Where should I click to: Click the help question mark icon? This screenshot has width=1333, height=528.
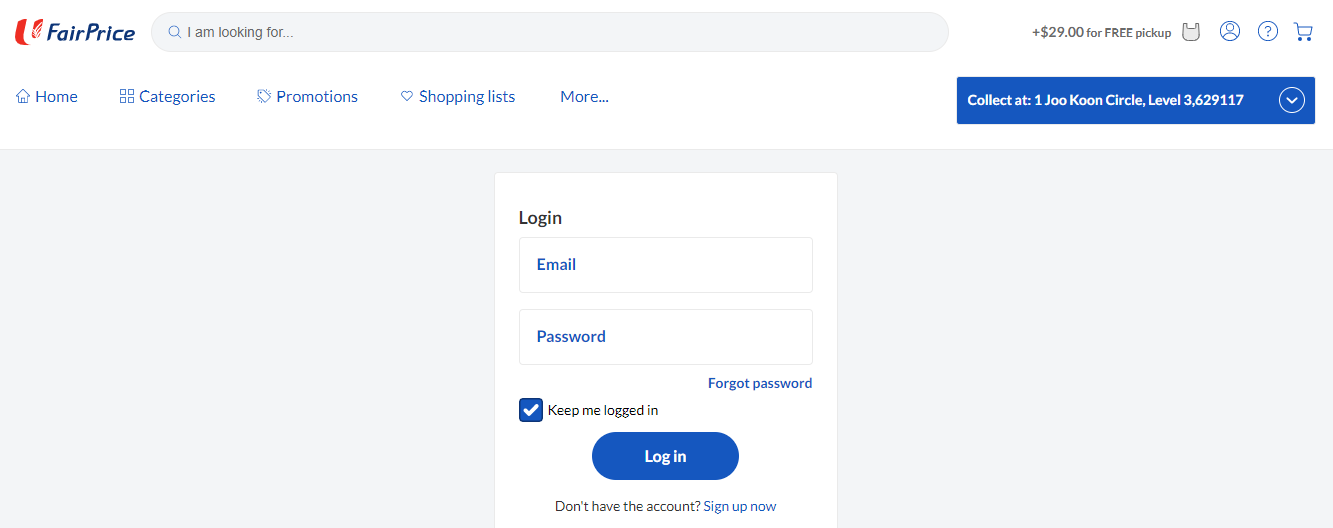click(x=1268, y=31)
